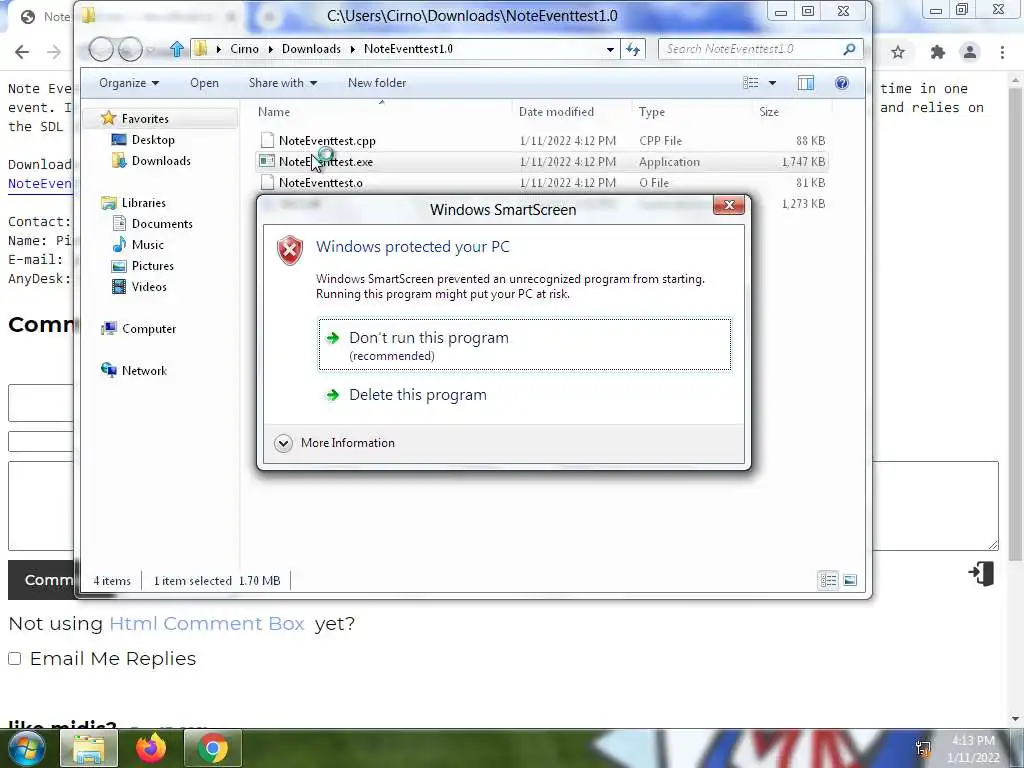Click Open in Explorer toolbar

pyautogui.click(x=204, y=83)
